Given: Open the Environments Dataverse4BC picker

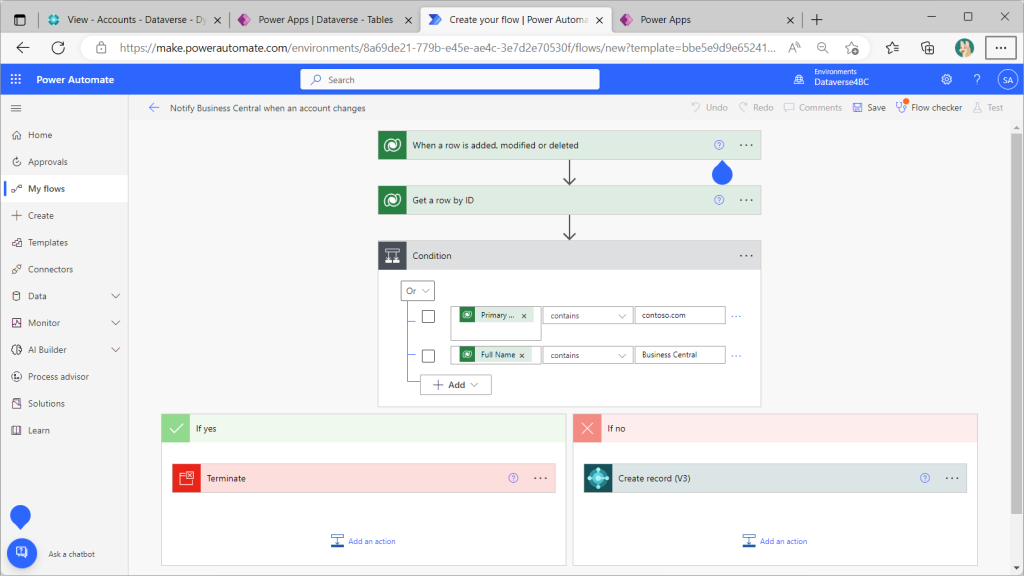Looking at the screenshot, I should point(831,78).
